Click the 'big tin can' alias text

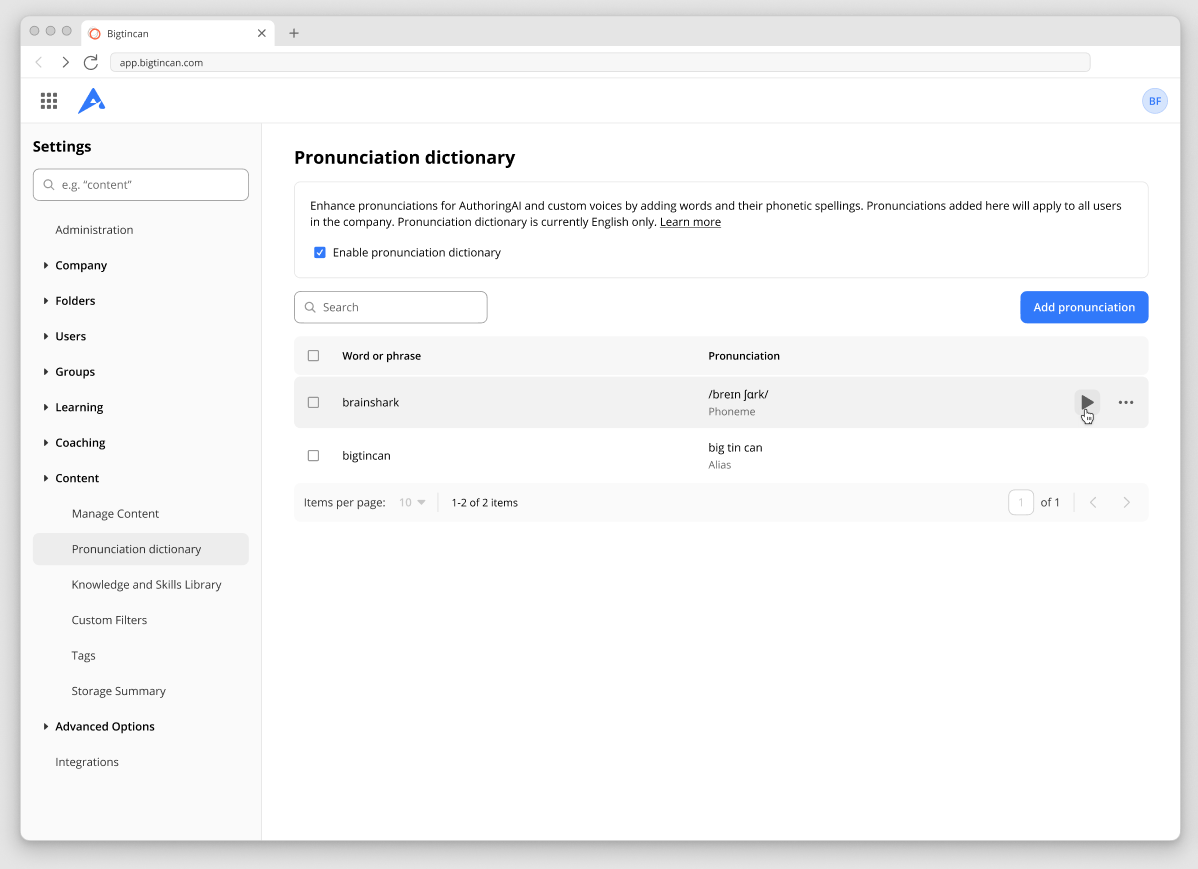[735, 448]
